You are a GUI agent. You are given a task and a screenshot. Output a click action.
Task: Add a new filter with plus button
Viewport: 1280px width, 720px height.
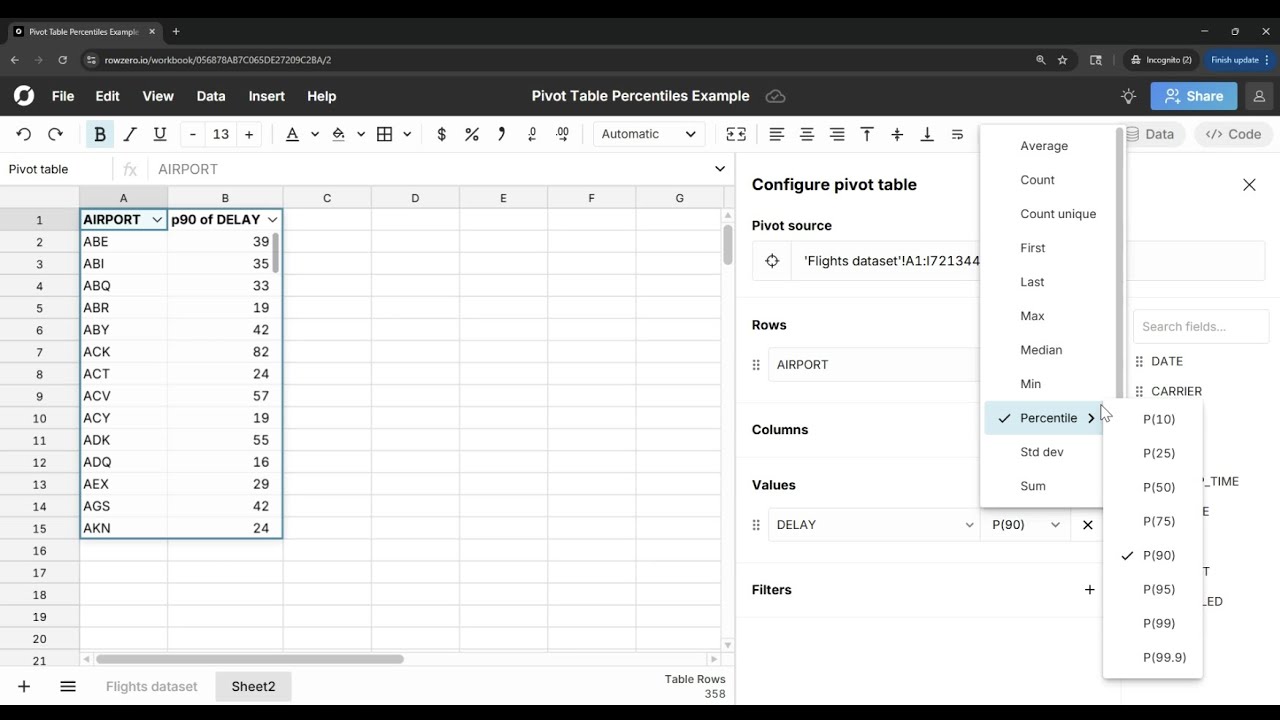[1090, 590]
